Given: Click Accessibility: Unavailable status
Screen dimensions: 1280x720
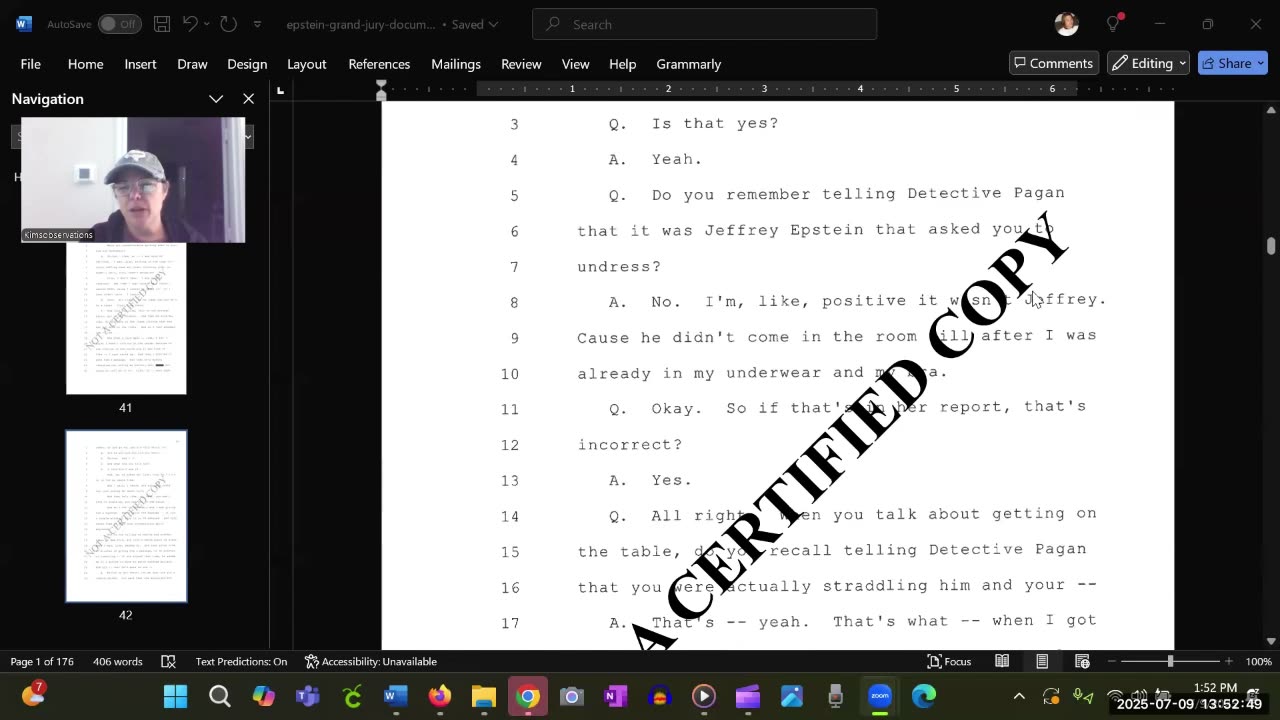Looking at the screenshot, I should point(370,661).
